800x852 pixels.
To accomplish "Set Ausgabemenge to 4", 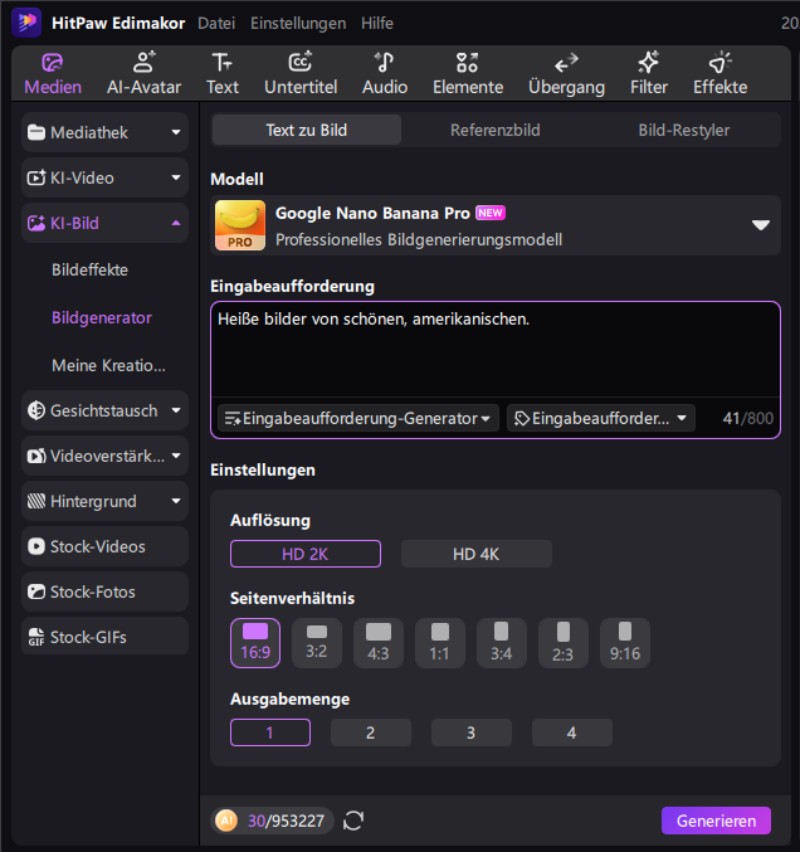I will tap(571, 733).
